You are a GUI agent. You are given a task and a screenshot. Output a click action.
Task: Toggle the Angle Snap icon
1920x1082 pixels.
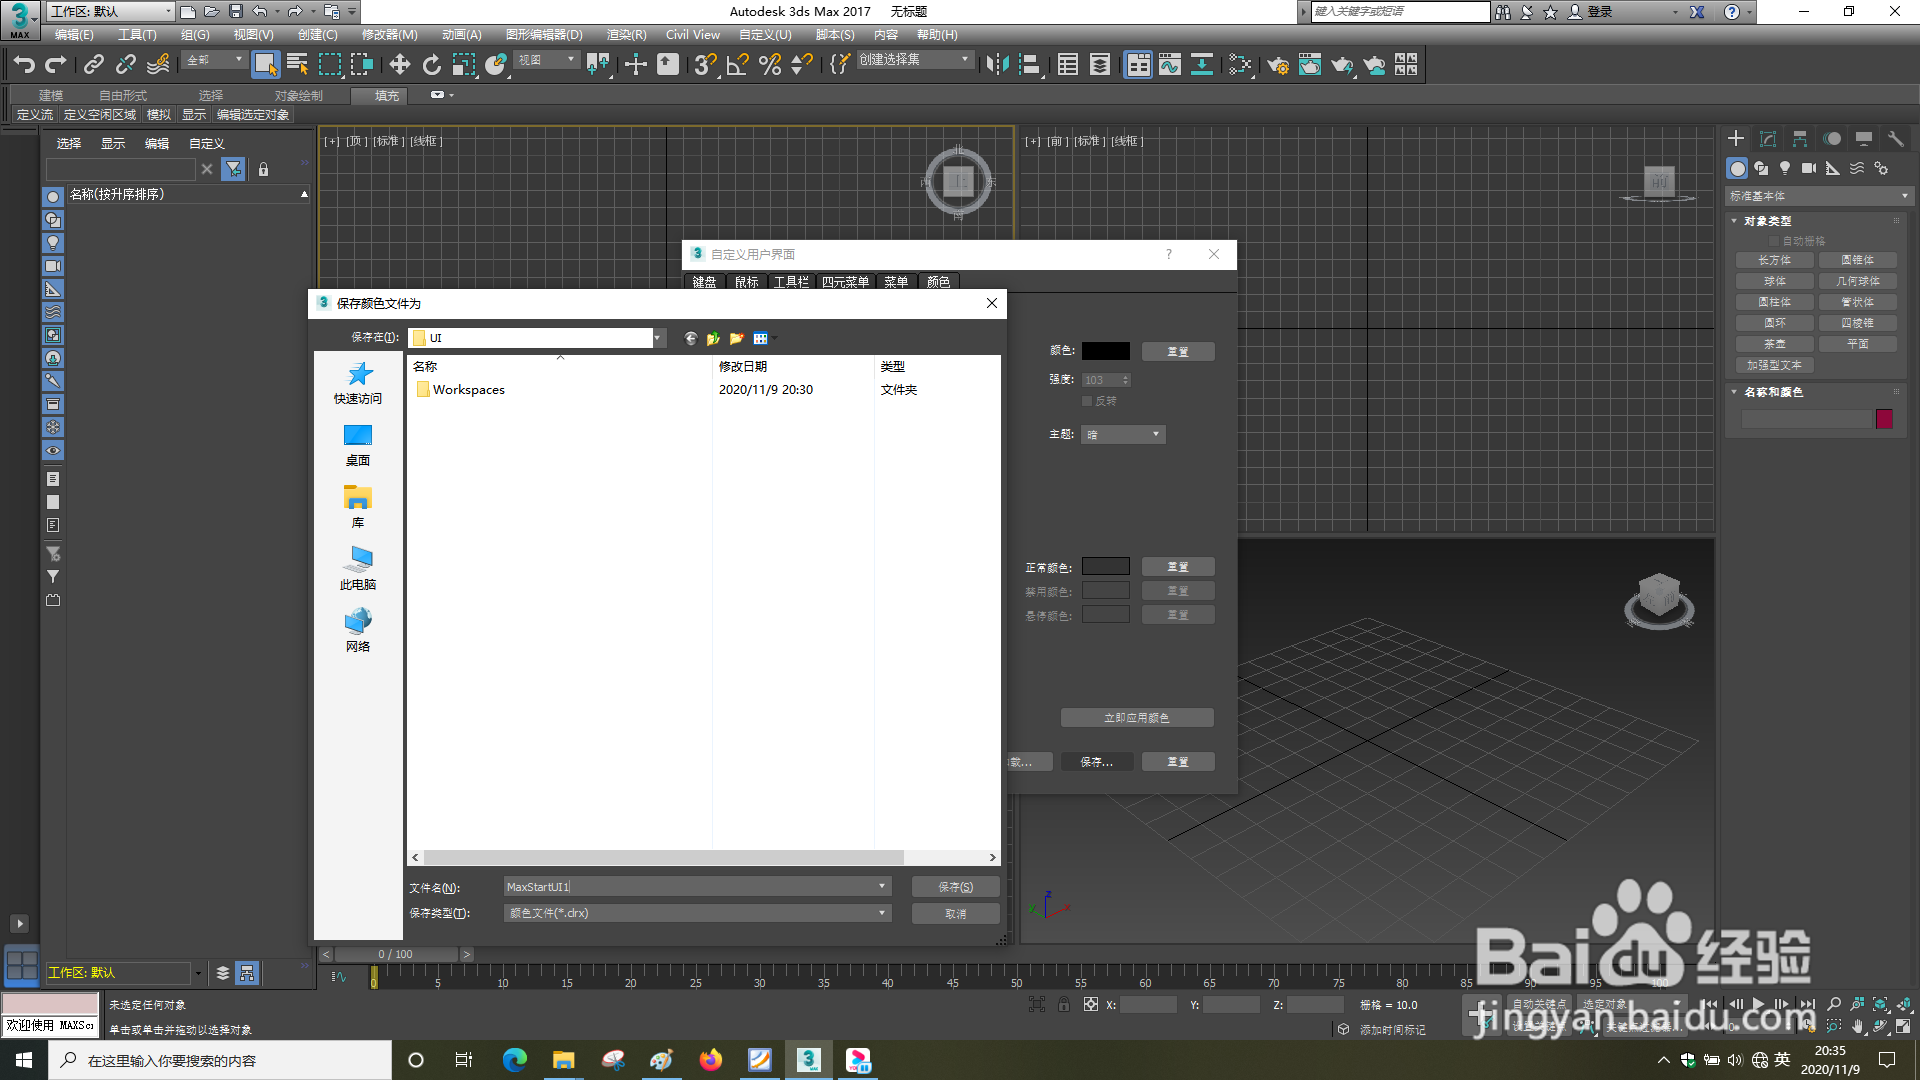pos(737,65)
